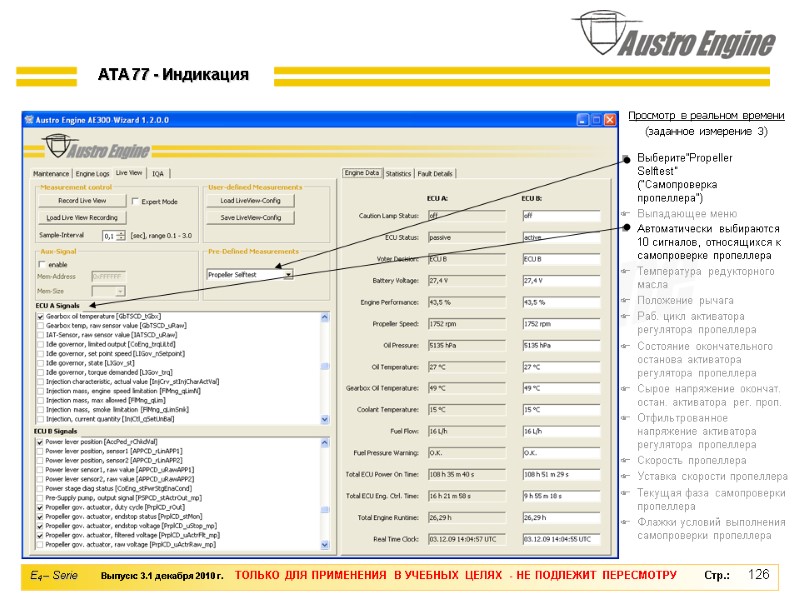Click the Mem-Address input field

click(108, 277)
